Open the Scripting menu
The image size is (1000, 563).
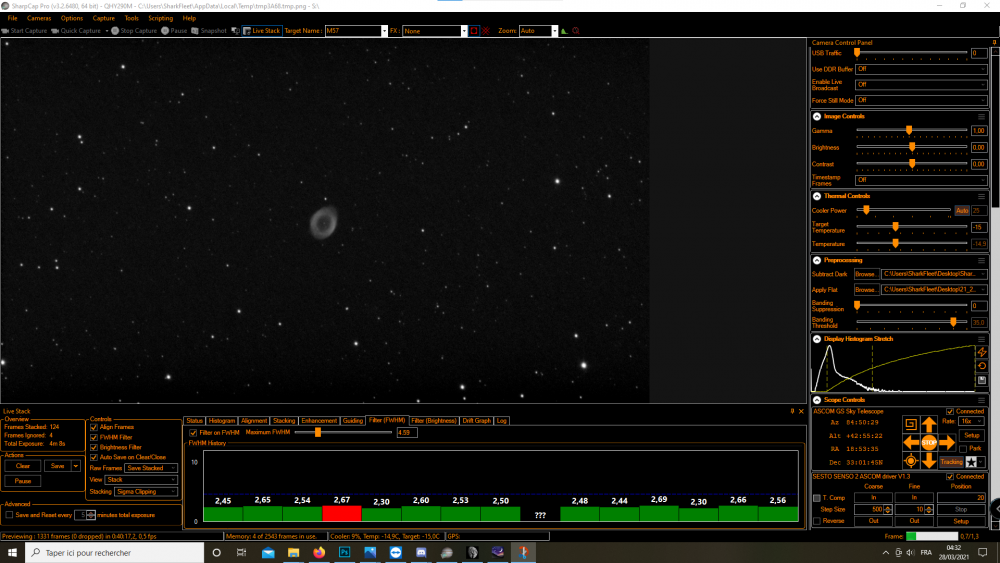(160, 18)
